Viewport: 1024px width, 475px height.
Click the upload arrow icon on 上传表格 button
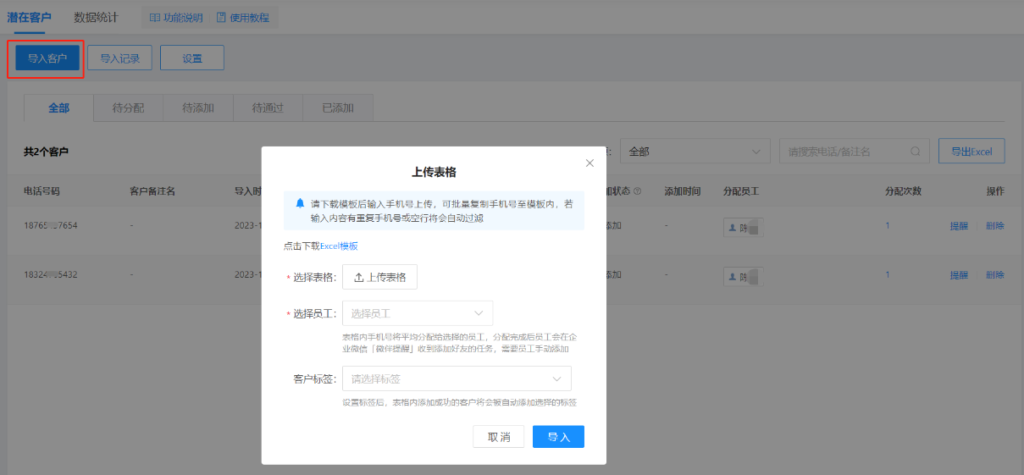click(x=359, y=277)
